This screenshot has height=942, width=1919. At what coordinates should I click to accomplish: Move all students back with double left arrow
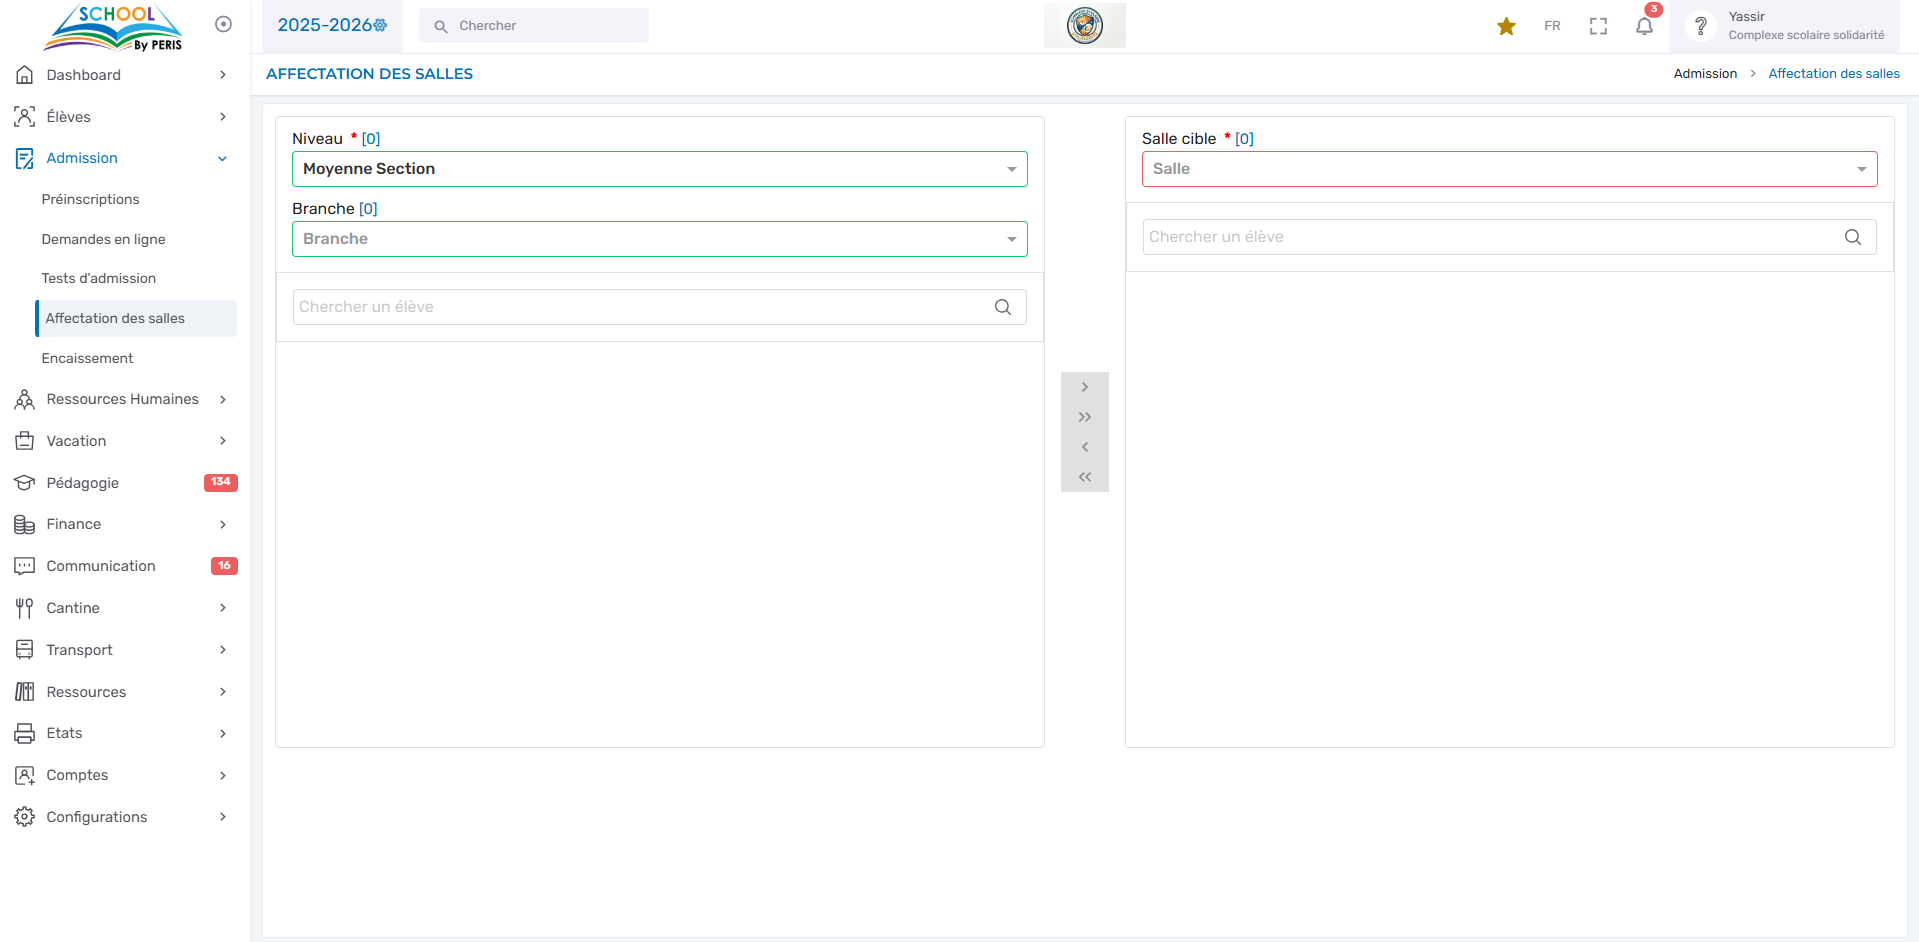[1085, 477]
